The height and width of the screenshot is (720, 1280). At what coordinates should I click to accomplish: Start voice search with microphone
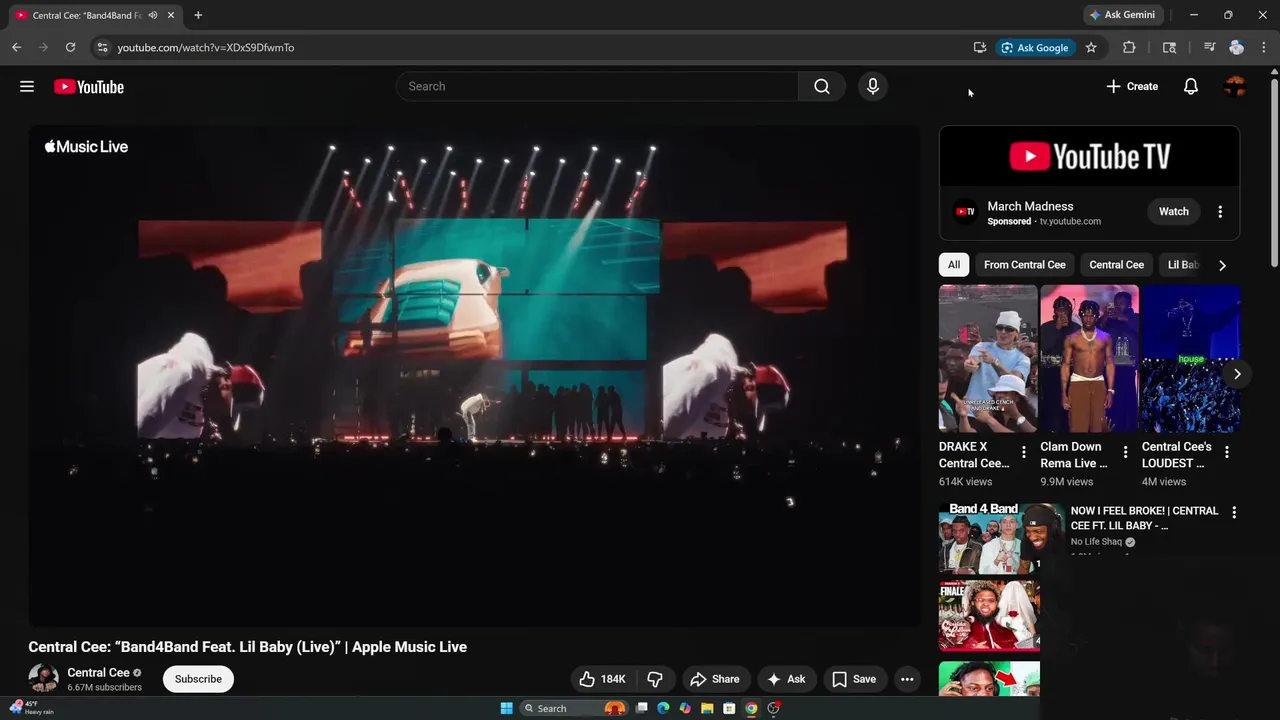tap(873, 87)
